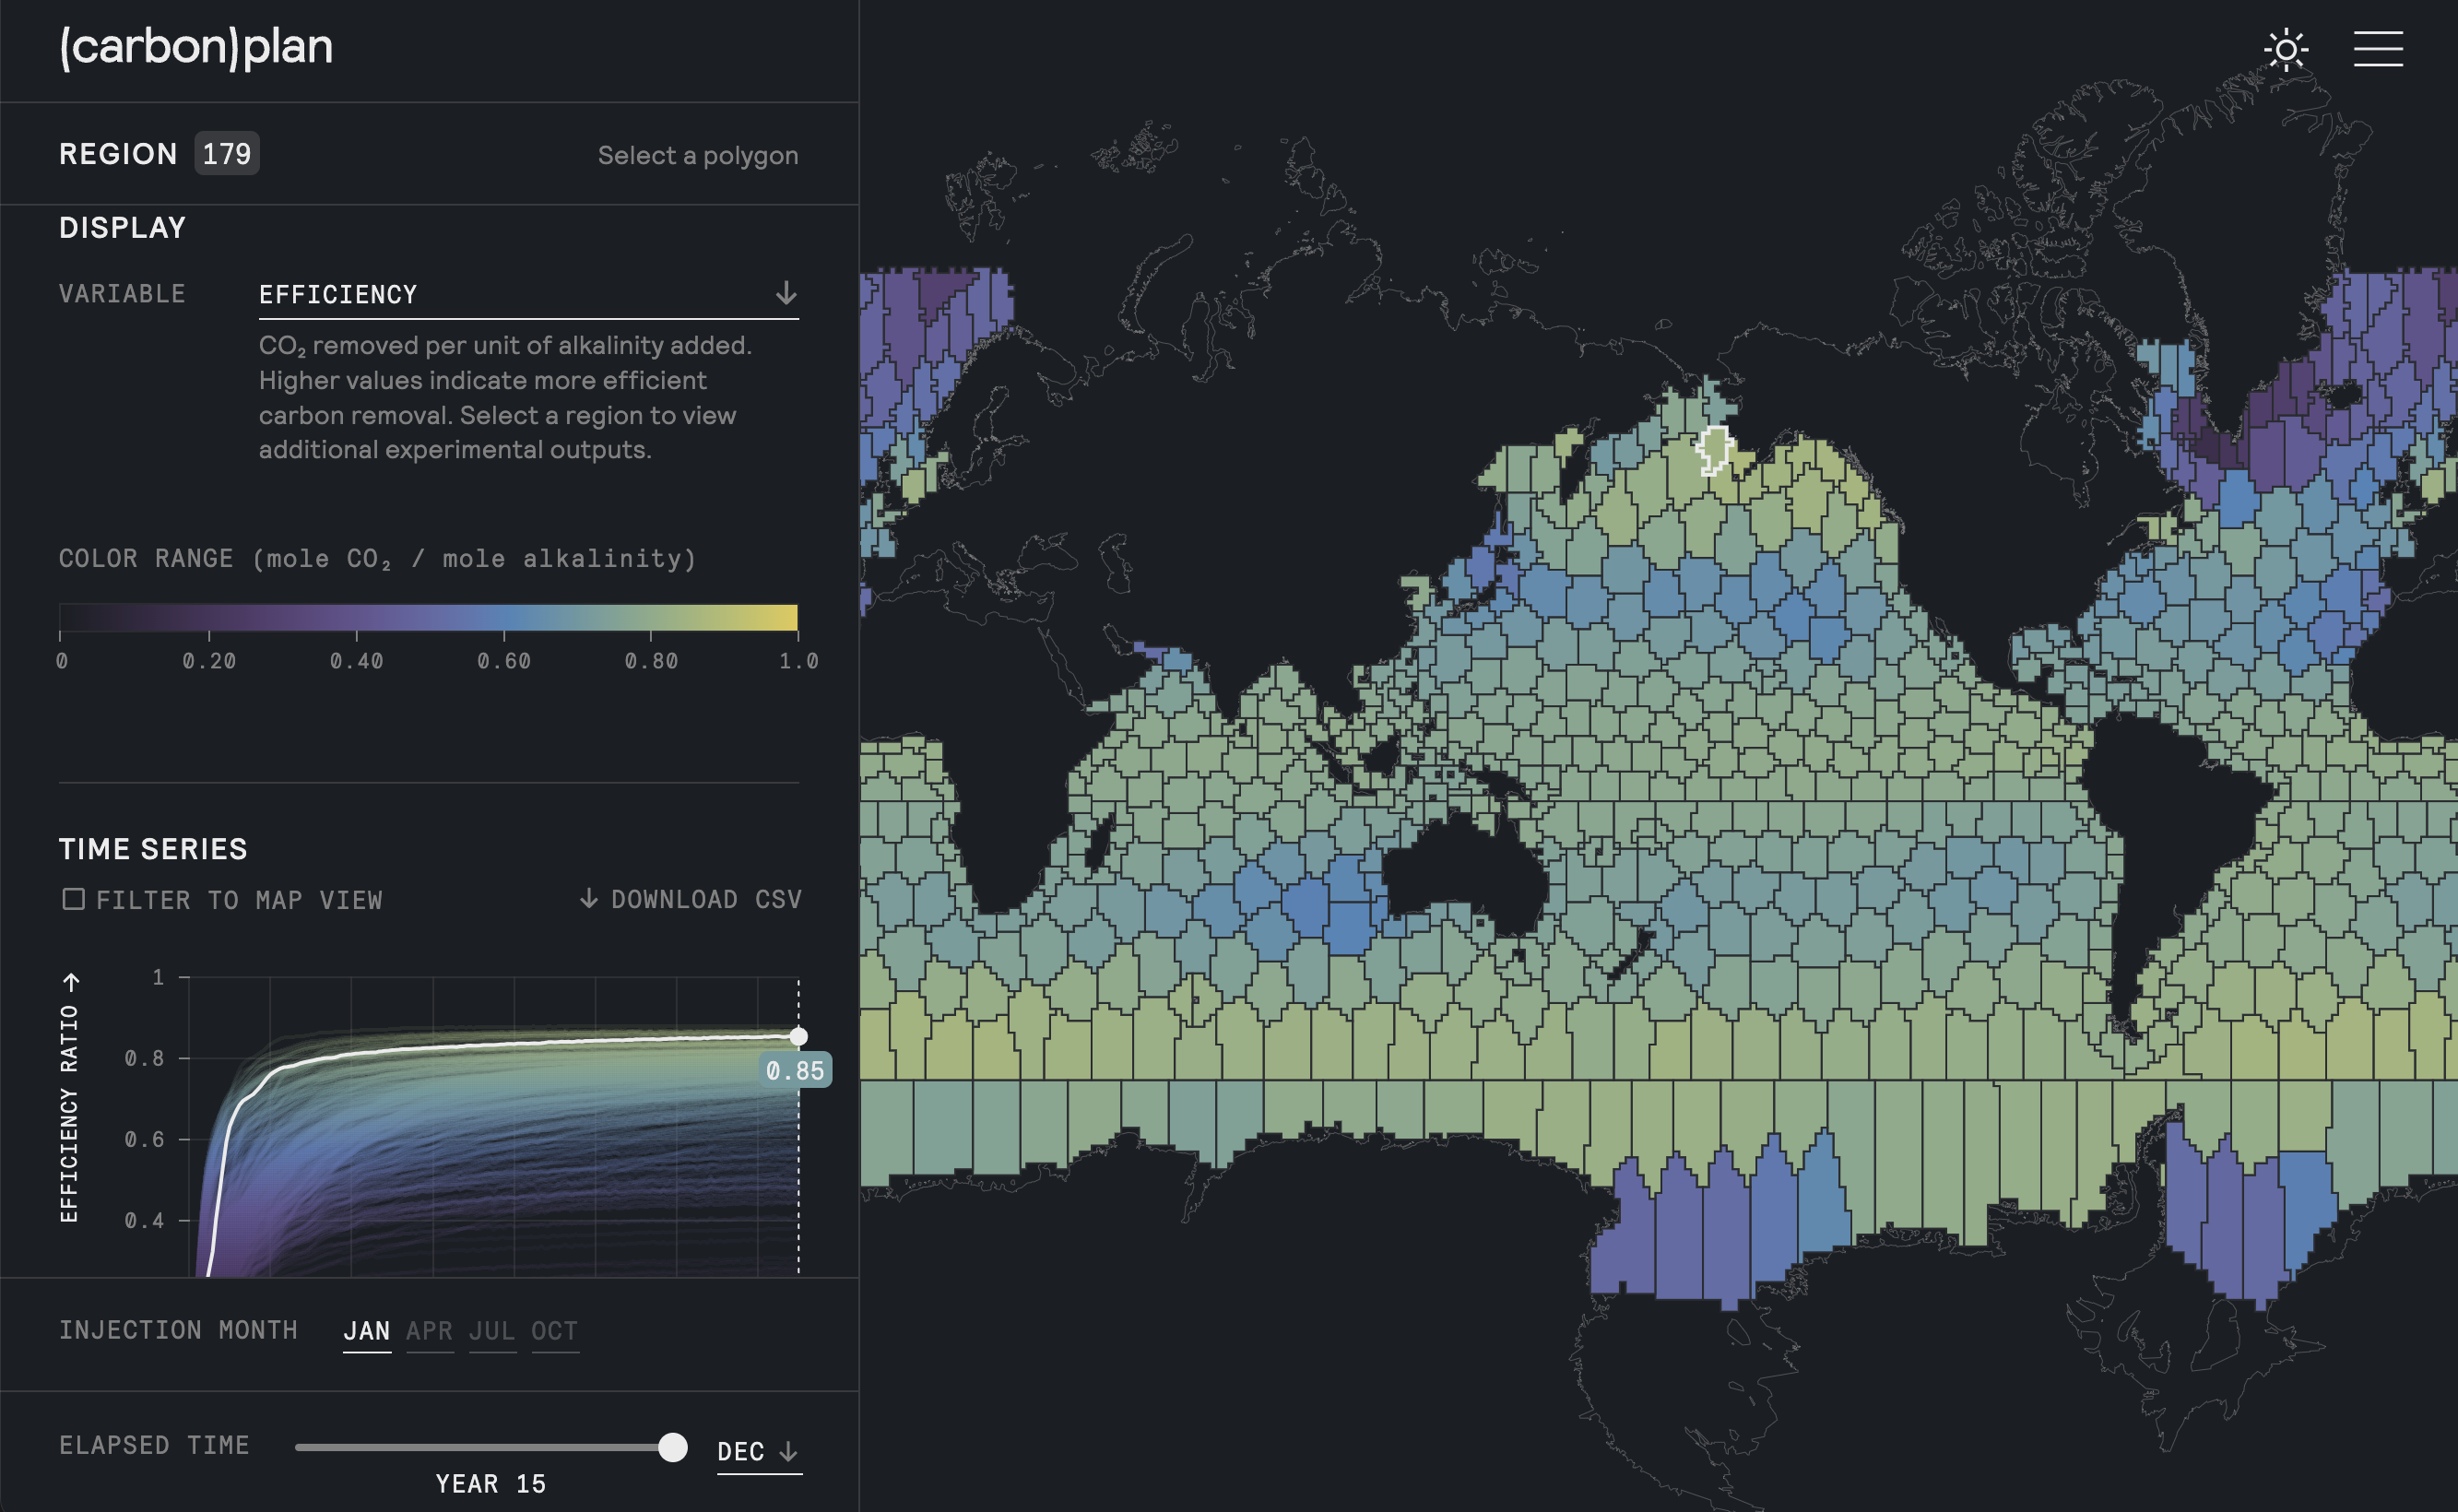
Task: Select APR injection month
Action: (x=429, y=1331)
